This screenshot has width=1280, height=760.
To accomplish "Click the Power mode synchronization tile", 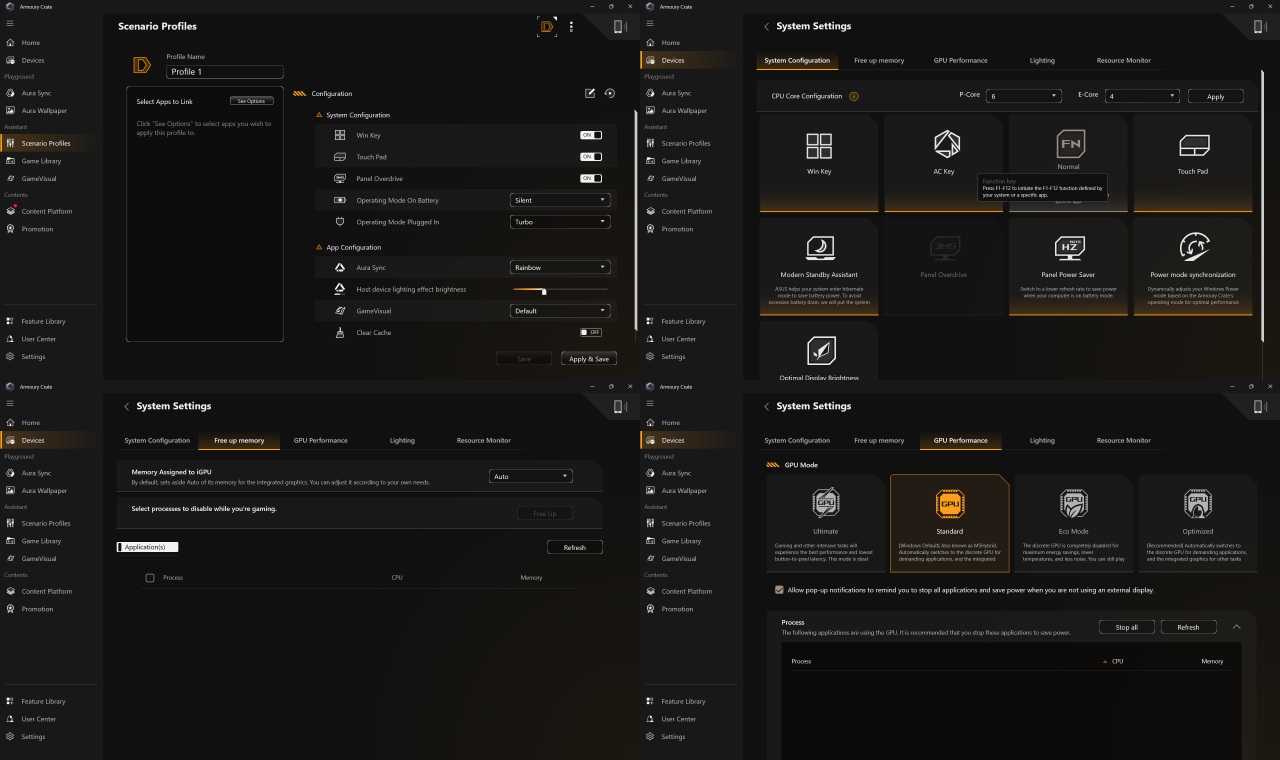I will (1193, 267).
